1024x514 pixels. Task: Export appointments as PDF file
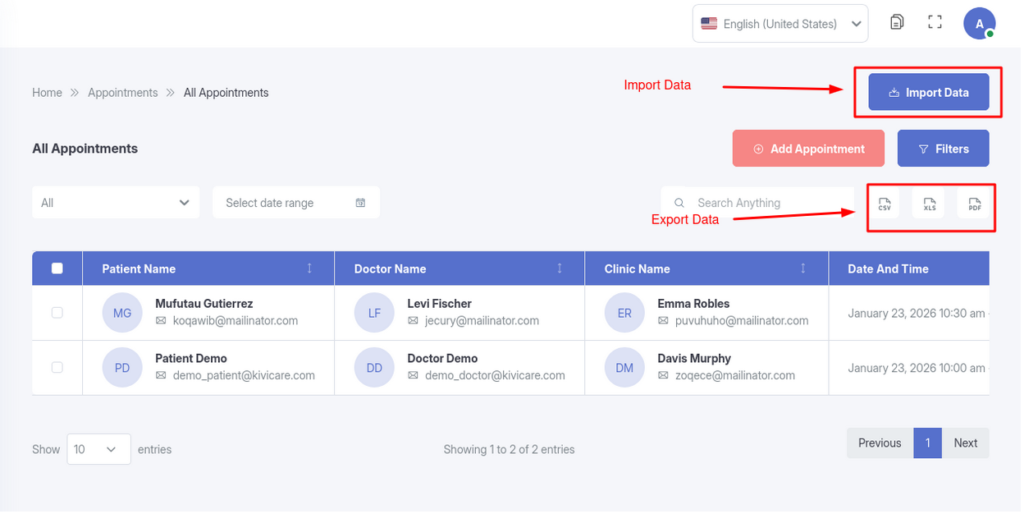tap(974, 204)
